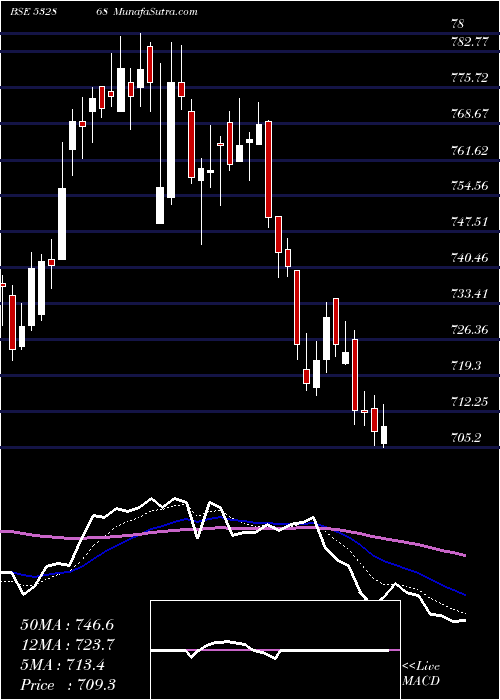
Task: Click inside the MACD inset chart
Action: tap(275, 650)
